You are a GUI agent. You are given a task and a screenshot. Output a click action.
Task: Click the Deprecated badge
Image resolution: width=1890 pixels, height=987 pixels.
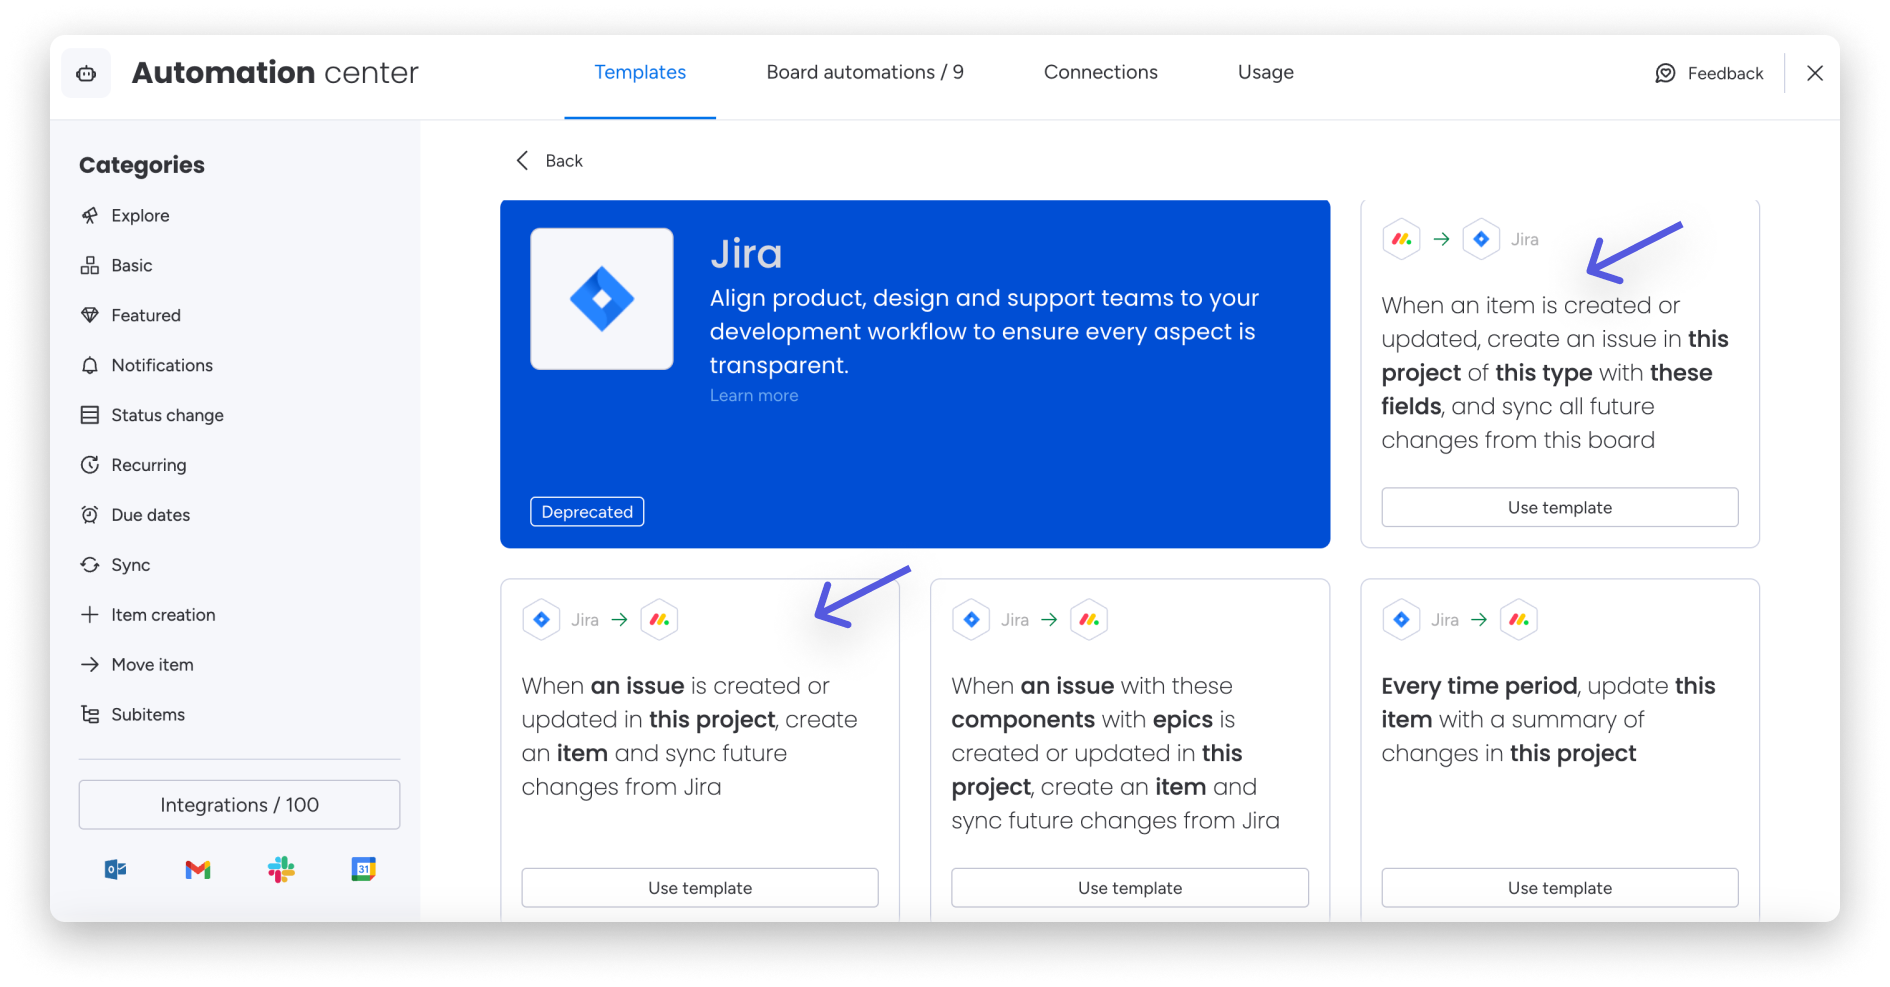click(587, 512)
